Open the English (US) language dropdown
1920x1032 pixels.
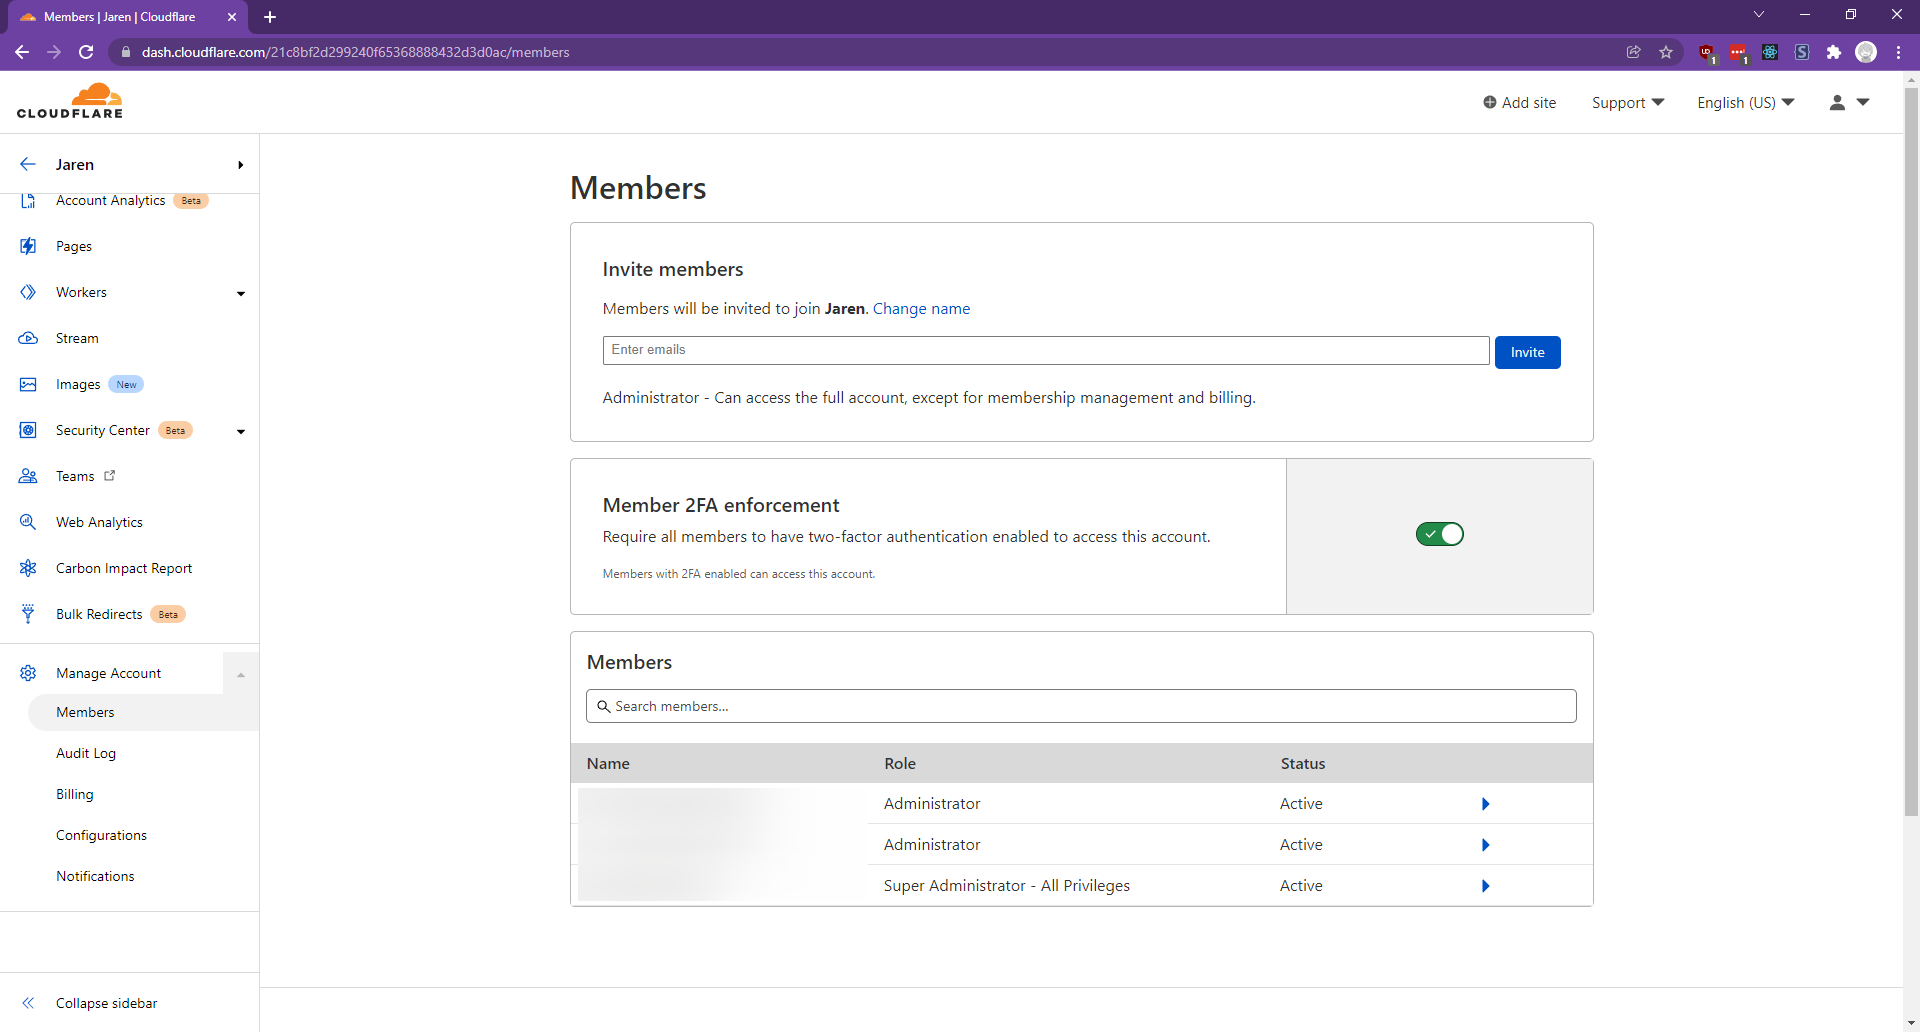[1744, 102]
